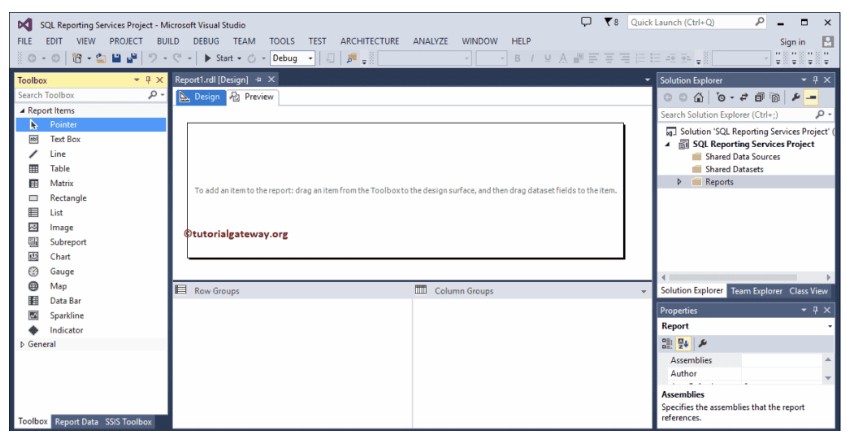Click the Open File folder icon

click(101, 58)
